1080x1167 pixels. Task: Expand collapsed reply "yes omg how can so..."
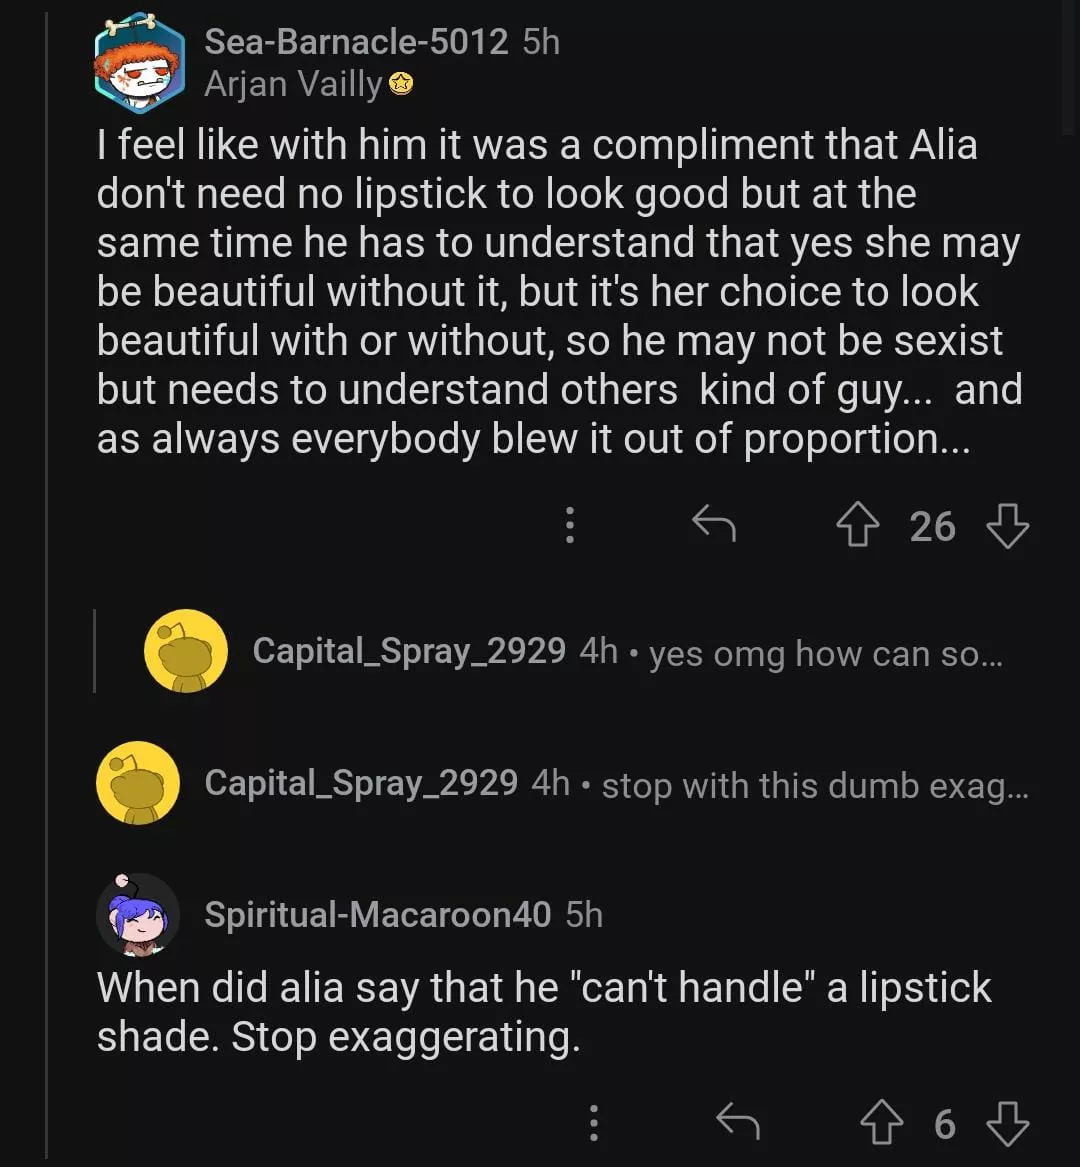pos(825,654)
